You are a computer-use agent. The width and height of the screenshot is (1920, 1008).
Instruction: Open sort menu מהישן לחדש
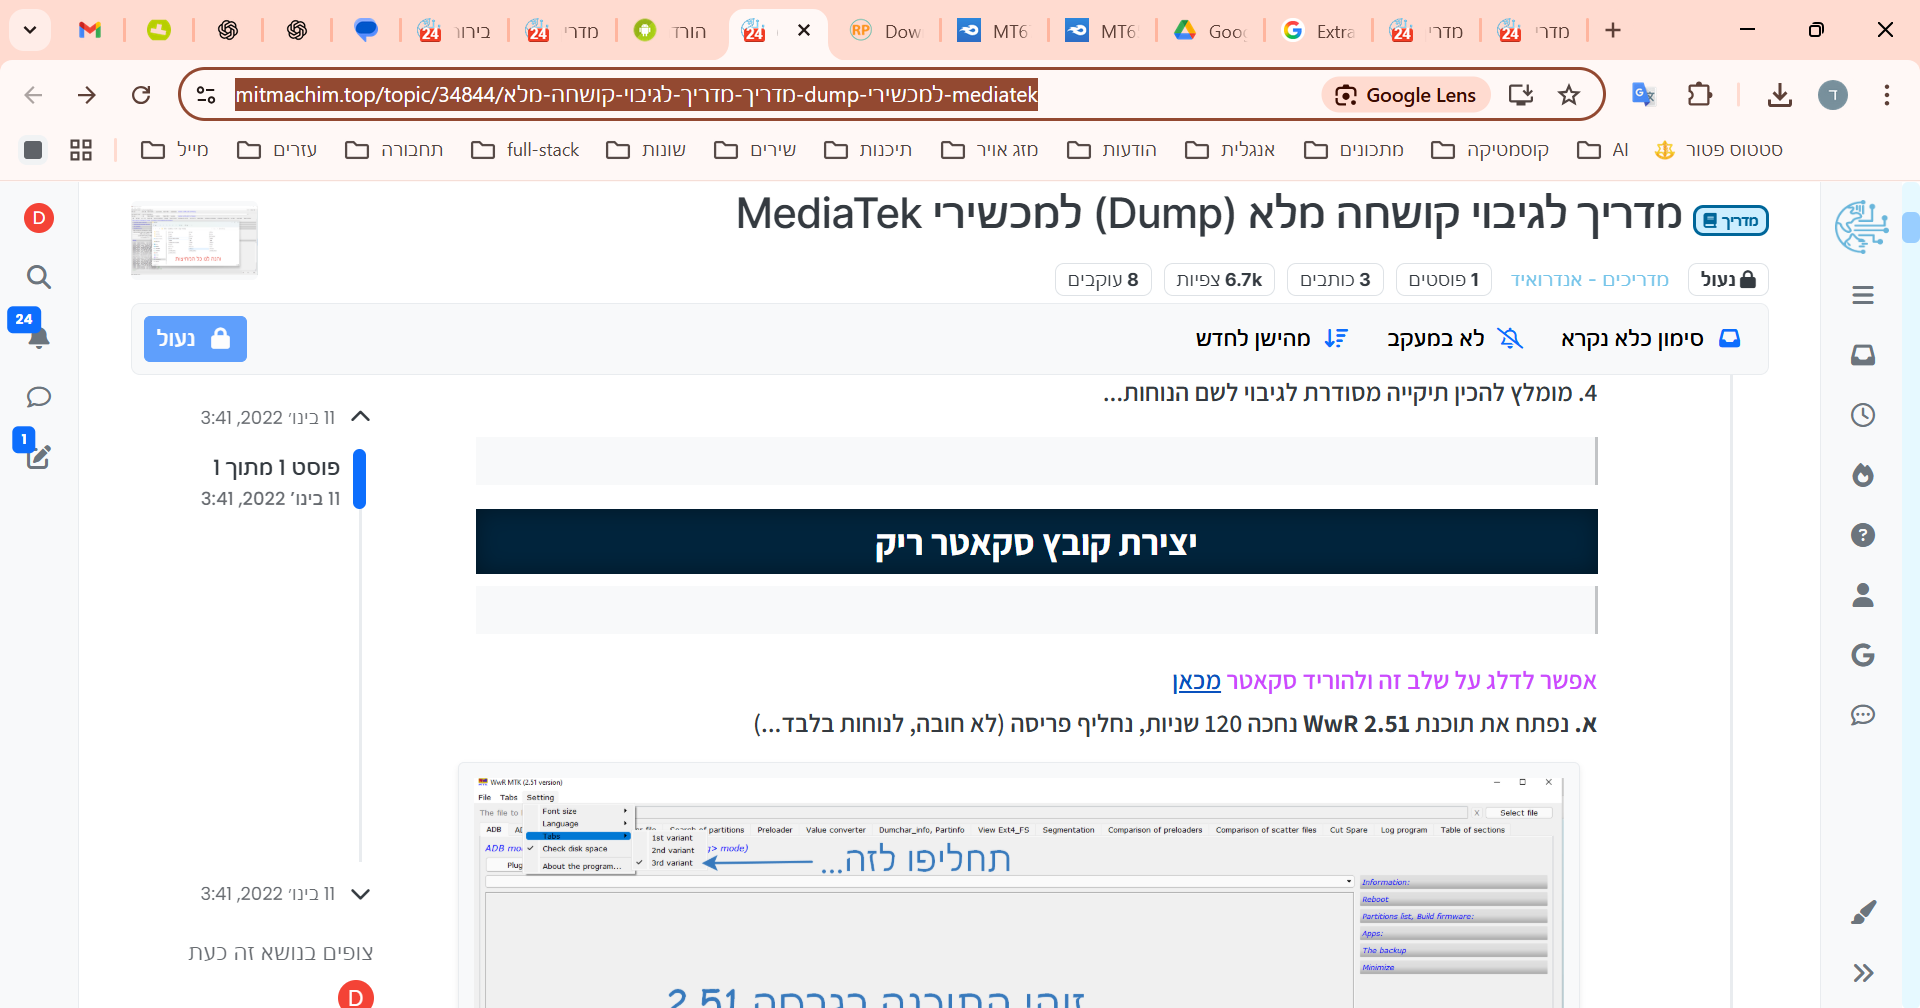pos(1272,339)
